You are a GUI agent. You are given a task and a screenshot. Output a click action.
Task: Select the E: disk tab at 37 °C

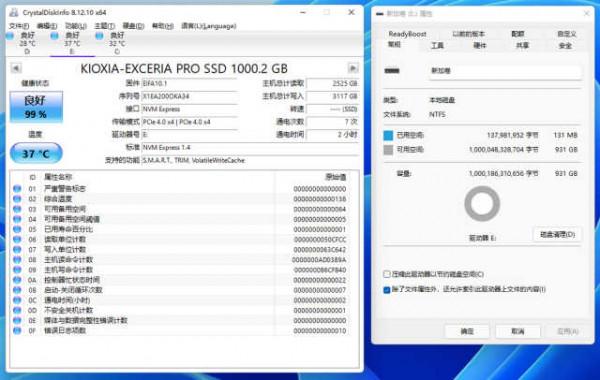coord(72,43)
